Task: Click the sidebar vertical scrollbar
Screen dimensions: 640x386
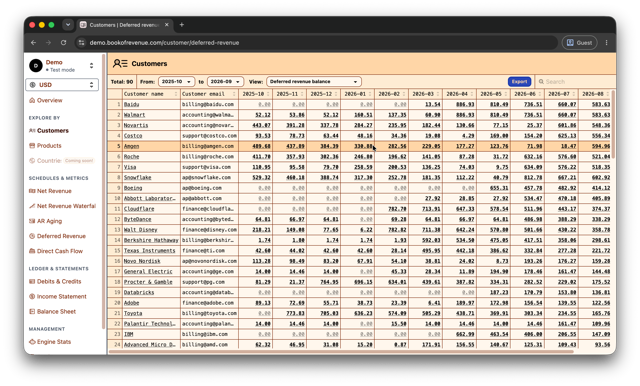Action: (x=104, y=192)
